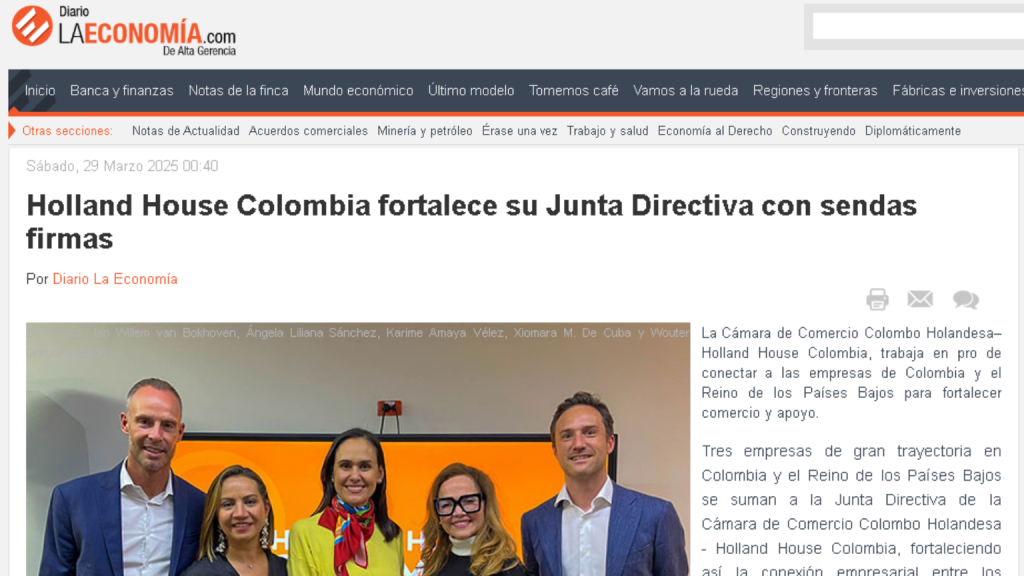
Task: Open Acuerdos comerciales subsection
Action: click(x=308, y=131)
